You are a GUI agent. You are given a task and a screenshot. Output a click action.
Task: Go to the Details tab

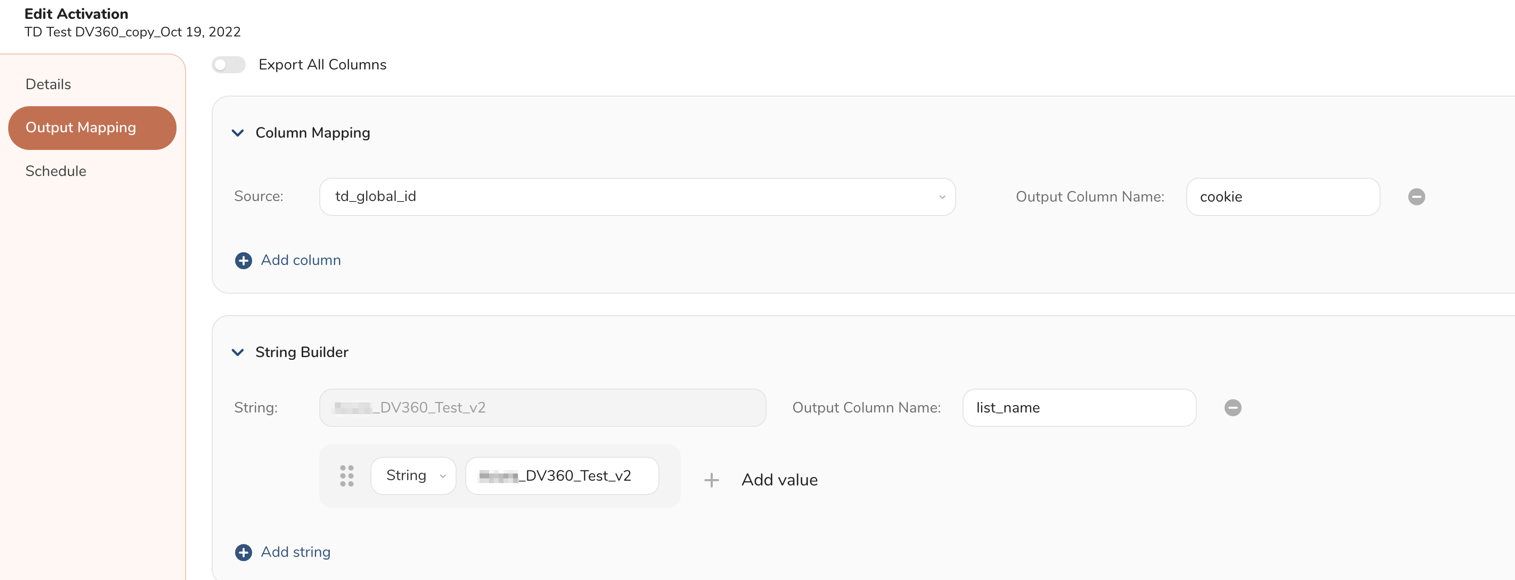click(x=48, y=85)
